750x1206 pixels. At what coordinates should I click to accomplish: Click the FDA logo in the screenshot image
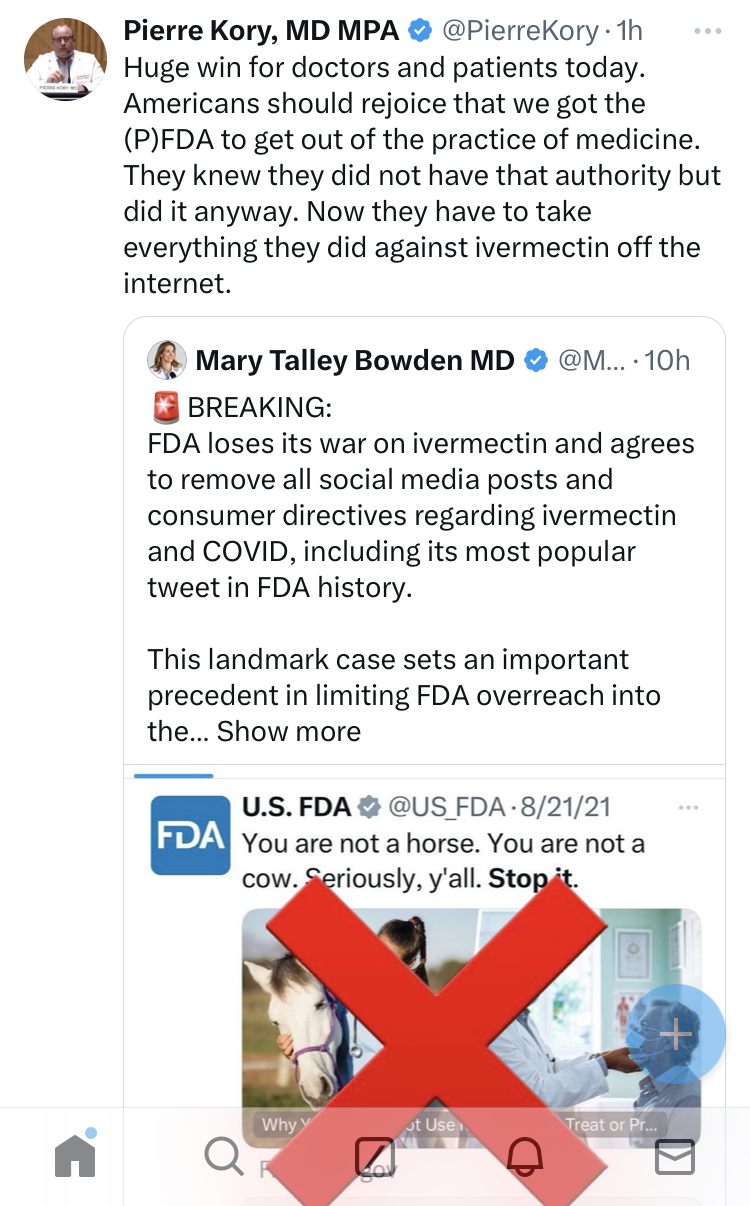click(190, 835)
